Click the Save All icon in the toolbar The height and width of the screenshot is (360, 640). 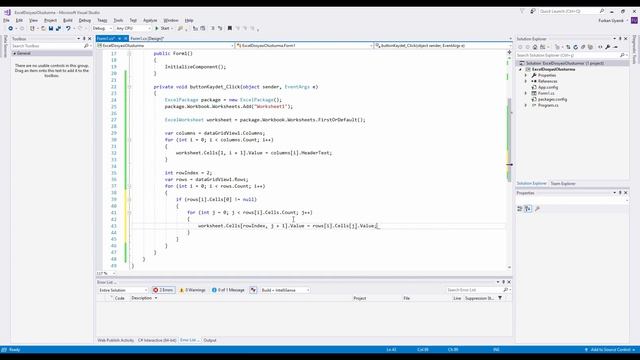click(58, 28)
